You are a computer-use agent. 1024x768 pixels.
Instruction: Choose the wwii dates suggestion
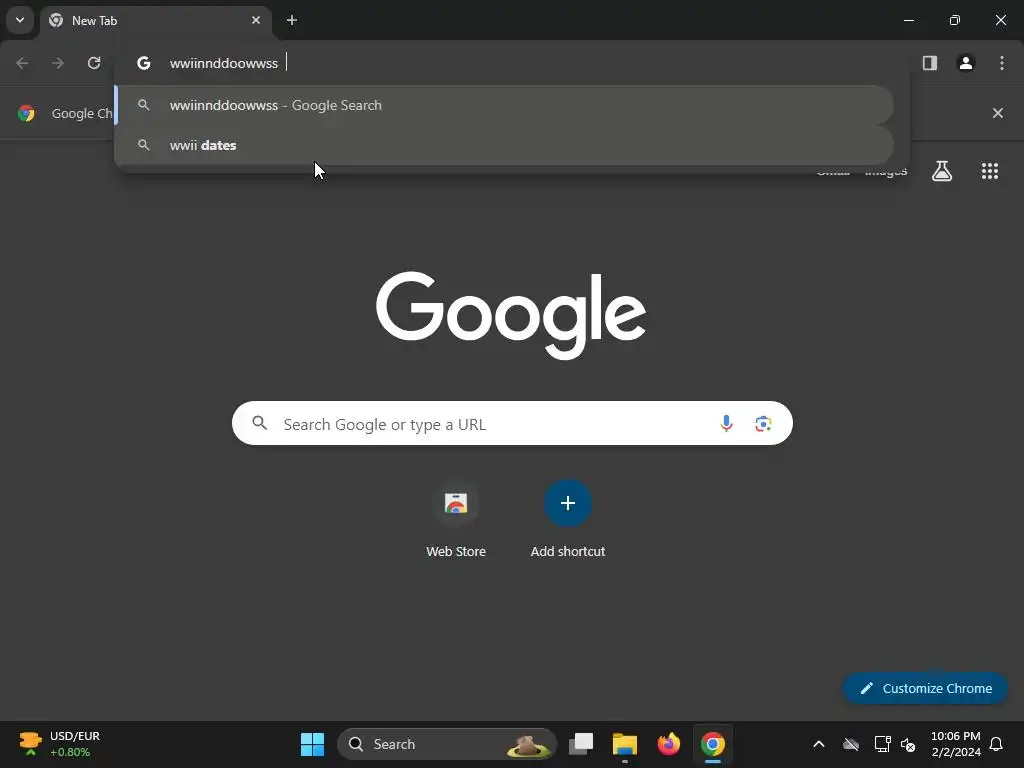(x=504, y=145)
